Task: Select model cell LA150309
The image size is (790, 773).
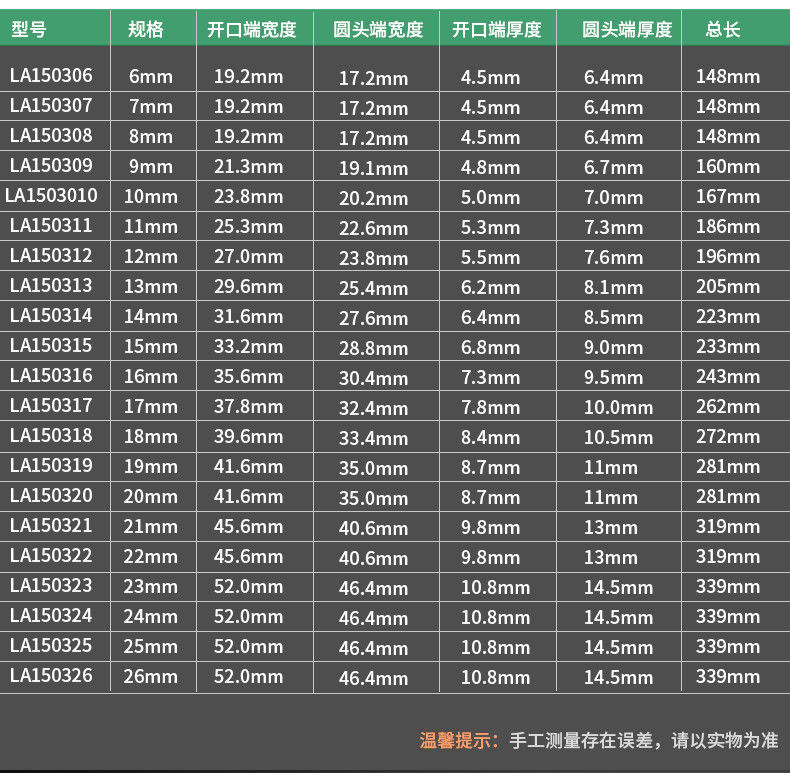Action: tap(51, 165)
